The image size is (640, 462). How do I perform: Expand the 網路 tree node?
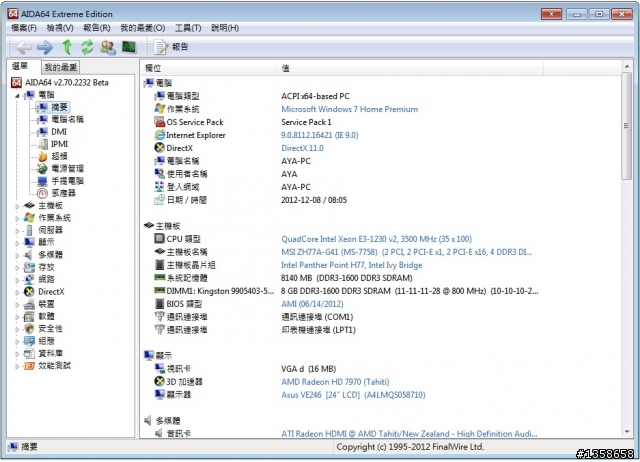pos(17,280)
